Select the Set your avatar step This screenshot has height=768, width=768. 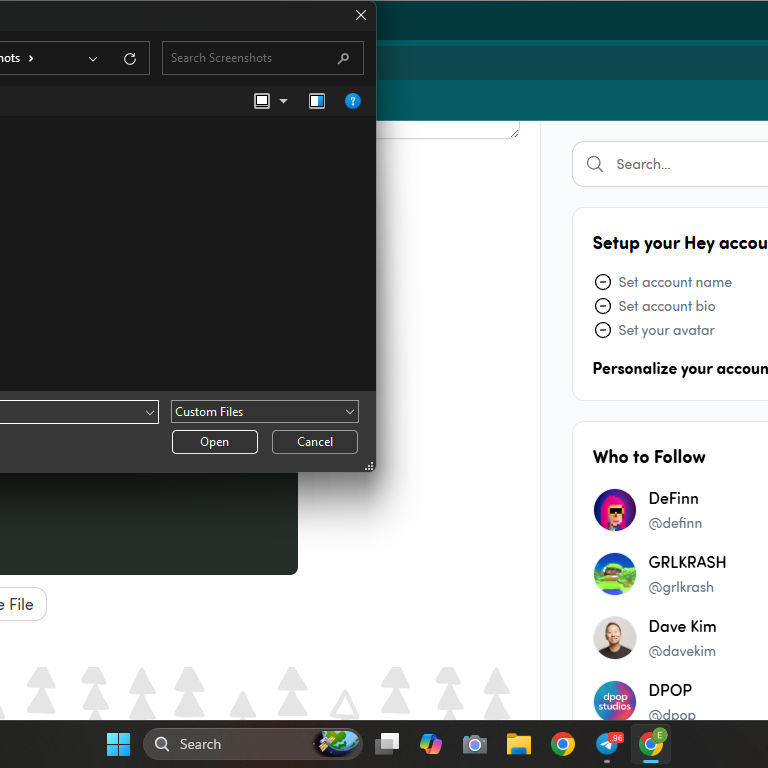point(666,330)
